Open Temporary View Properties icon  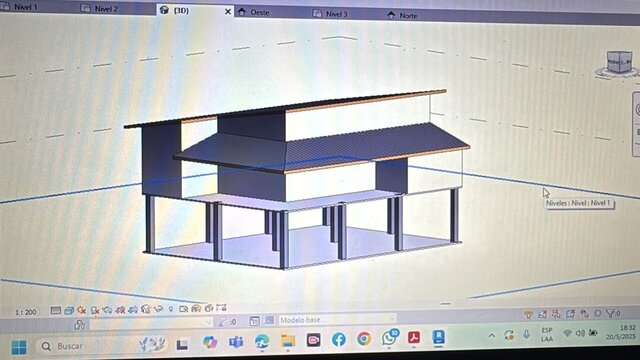click(x=184, y=309)
